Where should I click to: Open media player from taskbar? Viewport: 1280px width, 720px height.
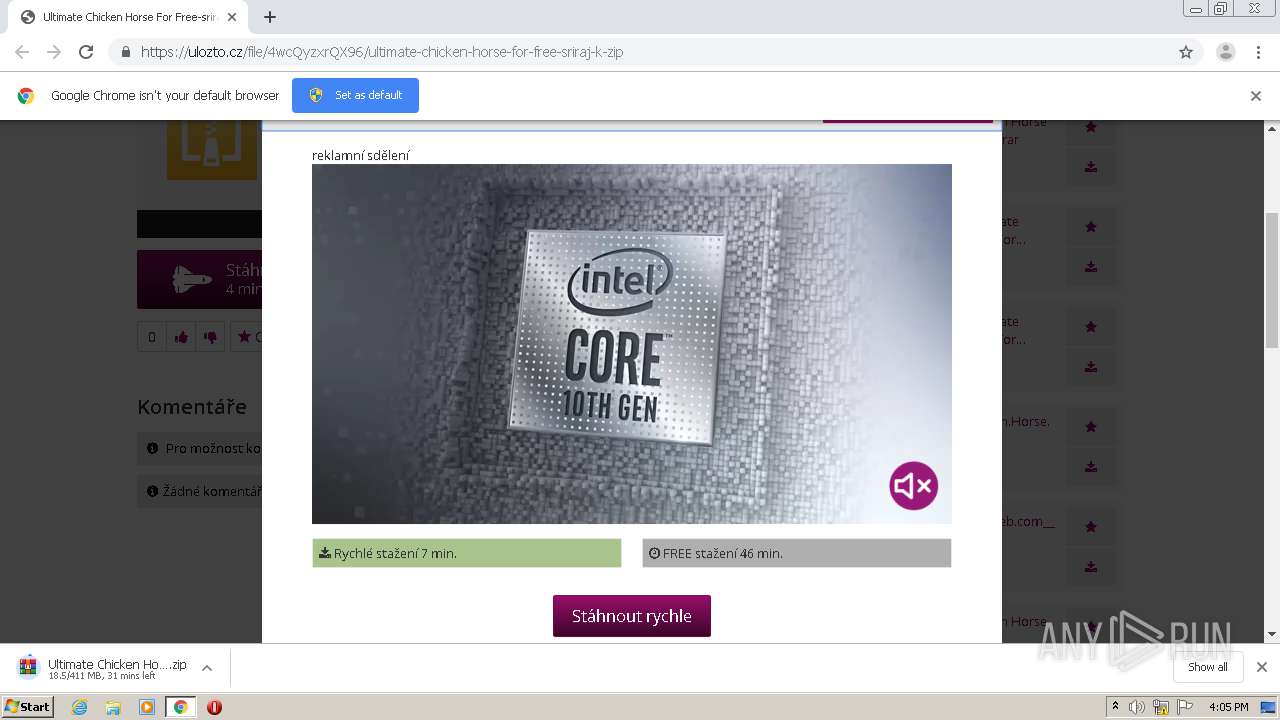147,707
